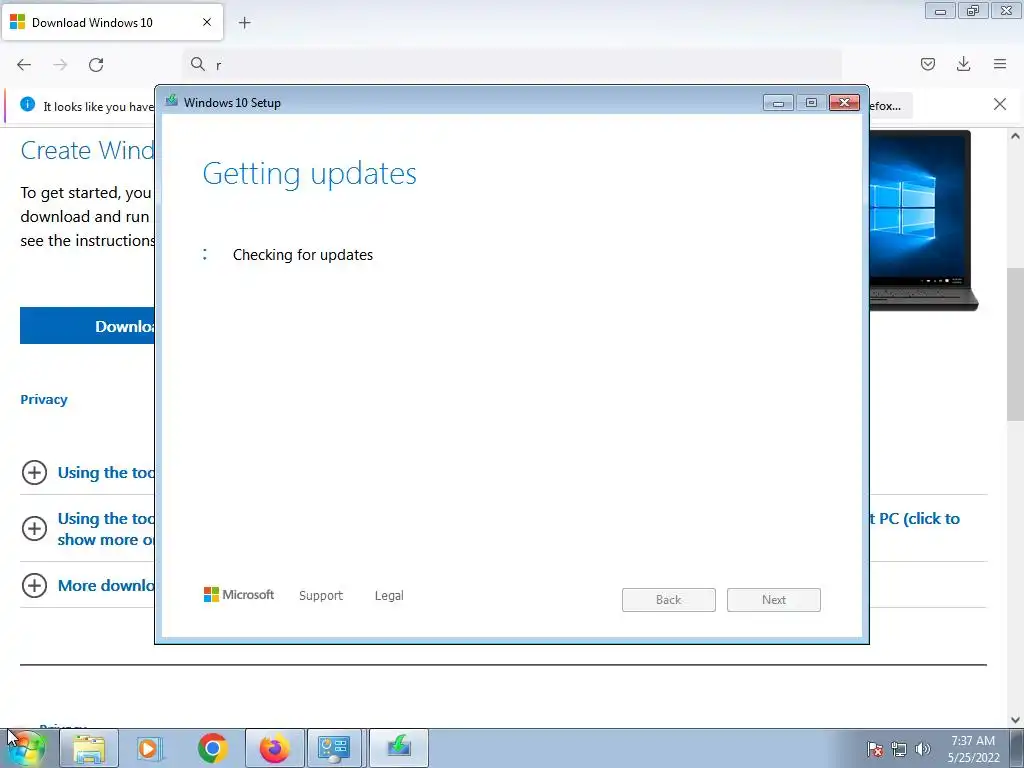Reload the page in Firefox

tap(96, 65)
